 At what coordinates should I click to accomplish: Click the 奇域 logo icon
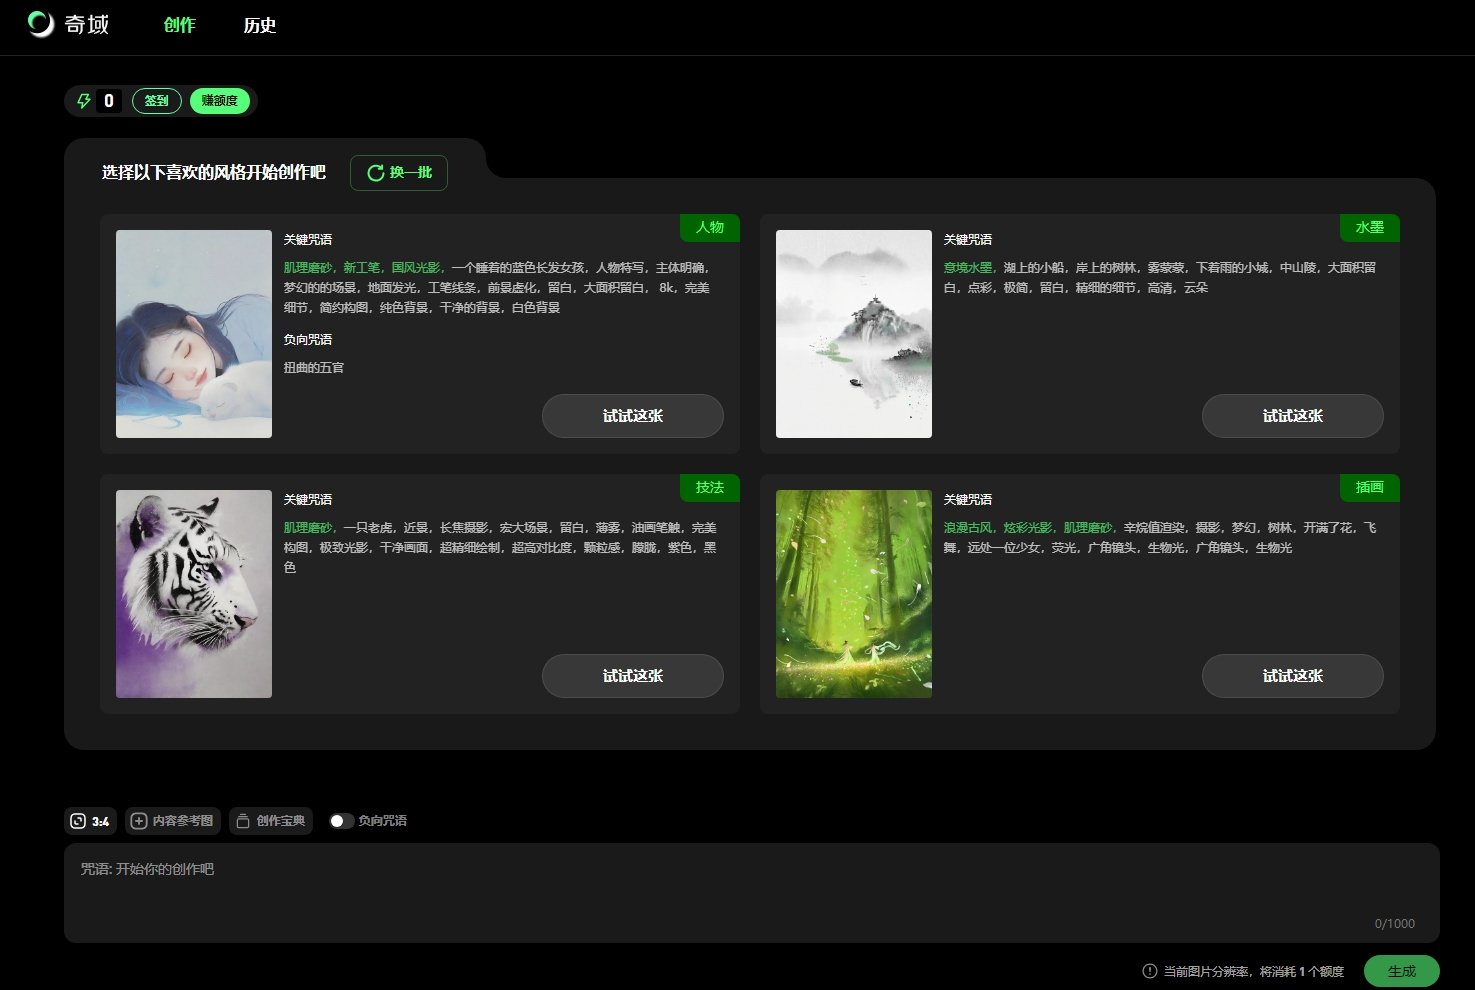(41, 24)
